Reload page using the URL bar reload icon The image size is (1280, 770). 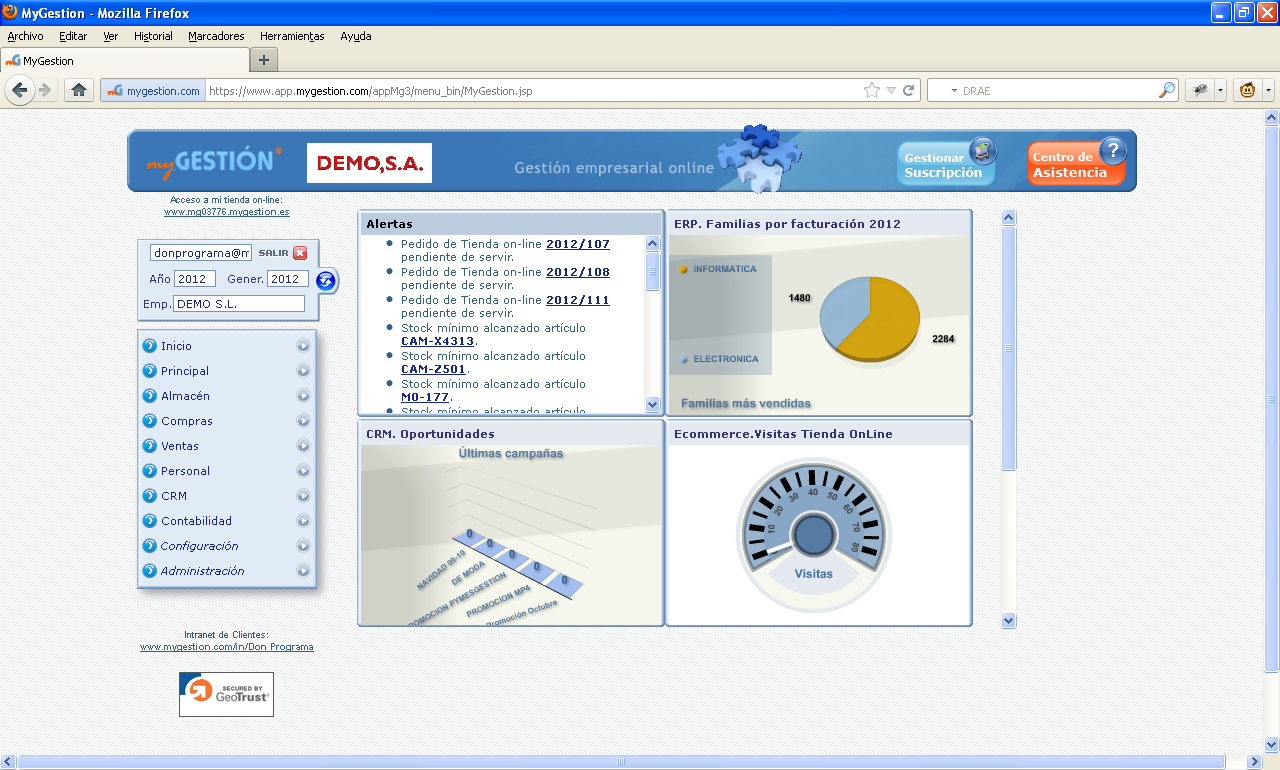[909, 90]
